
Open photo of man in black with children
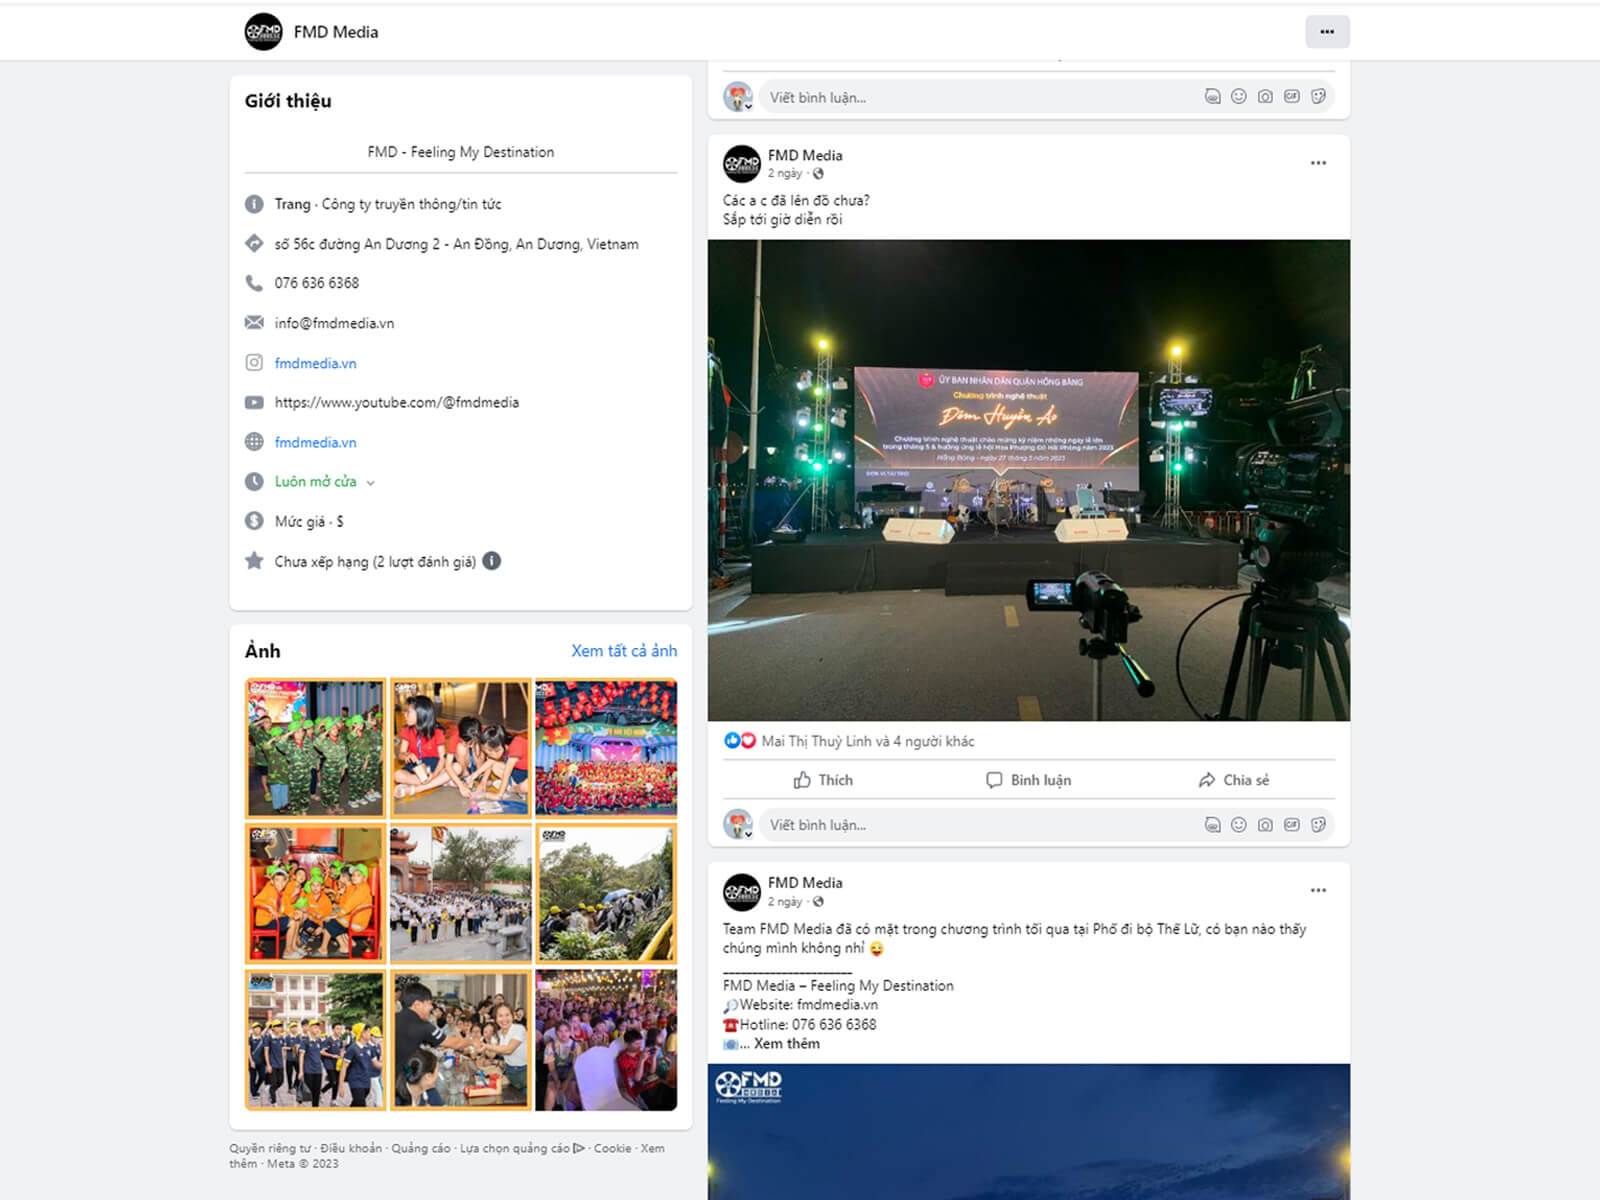[x=460, y=1040]
